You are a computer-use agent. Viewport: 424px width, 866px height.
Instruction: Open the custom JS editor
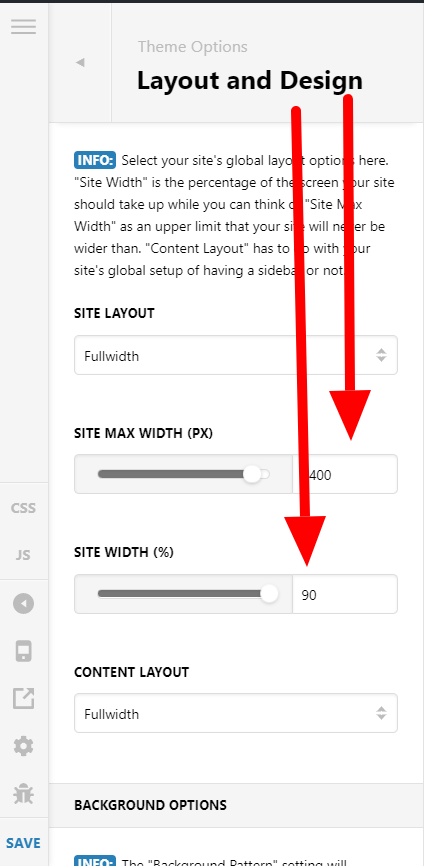(24, 555)
